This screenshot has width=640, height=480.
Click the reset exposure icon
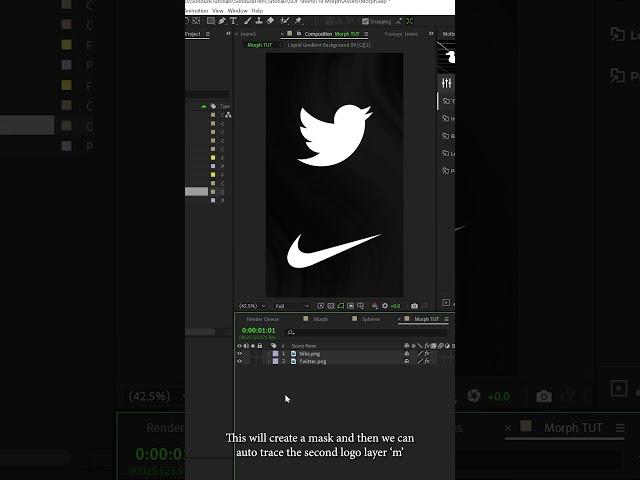[x=384, y=306]
